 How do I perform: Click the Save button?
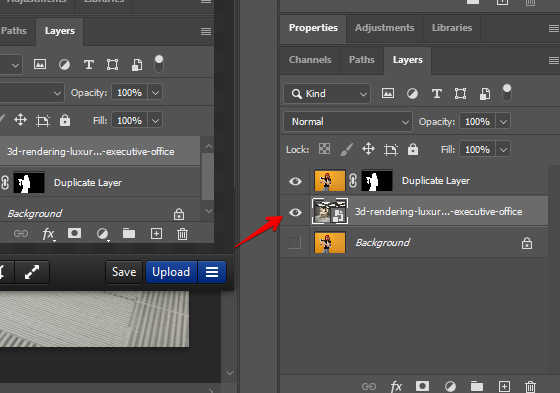(x=124, y=272)
